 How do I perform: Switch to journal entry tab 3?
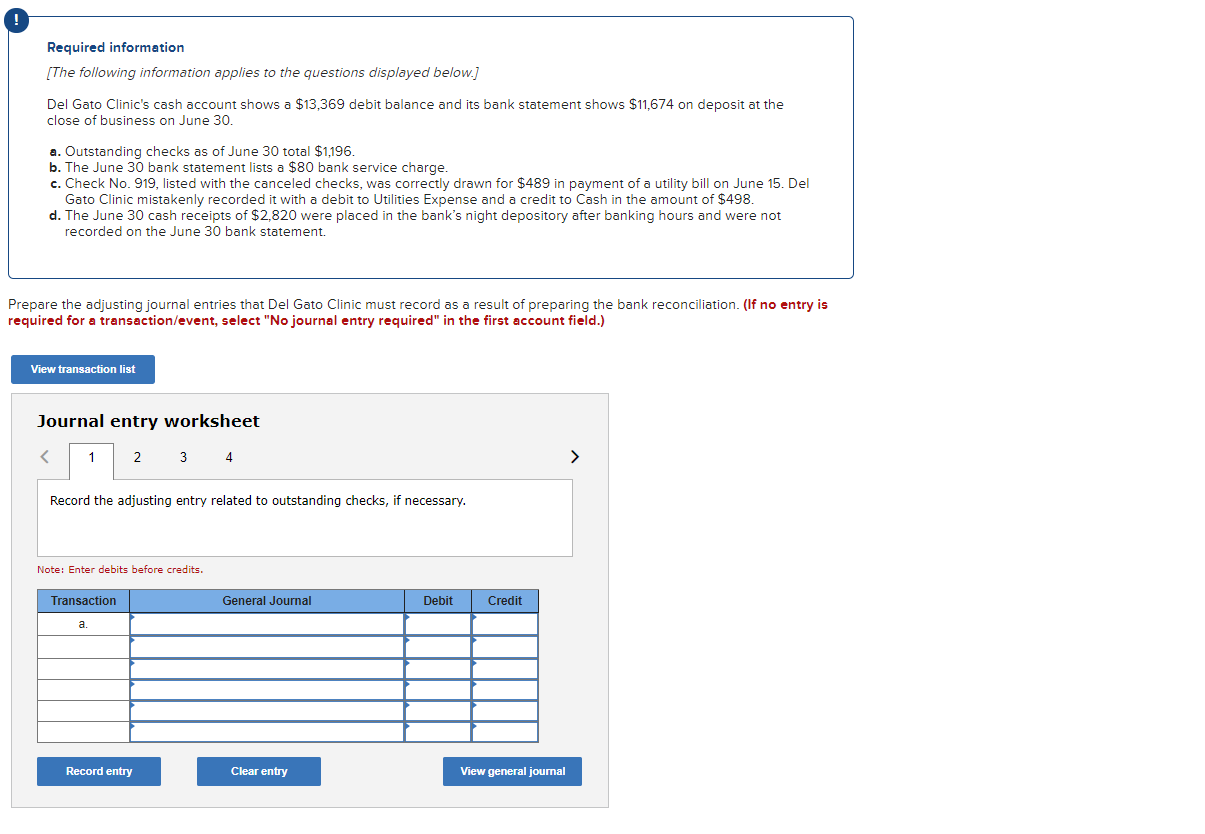[x=183, y=458]
